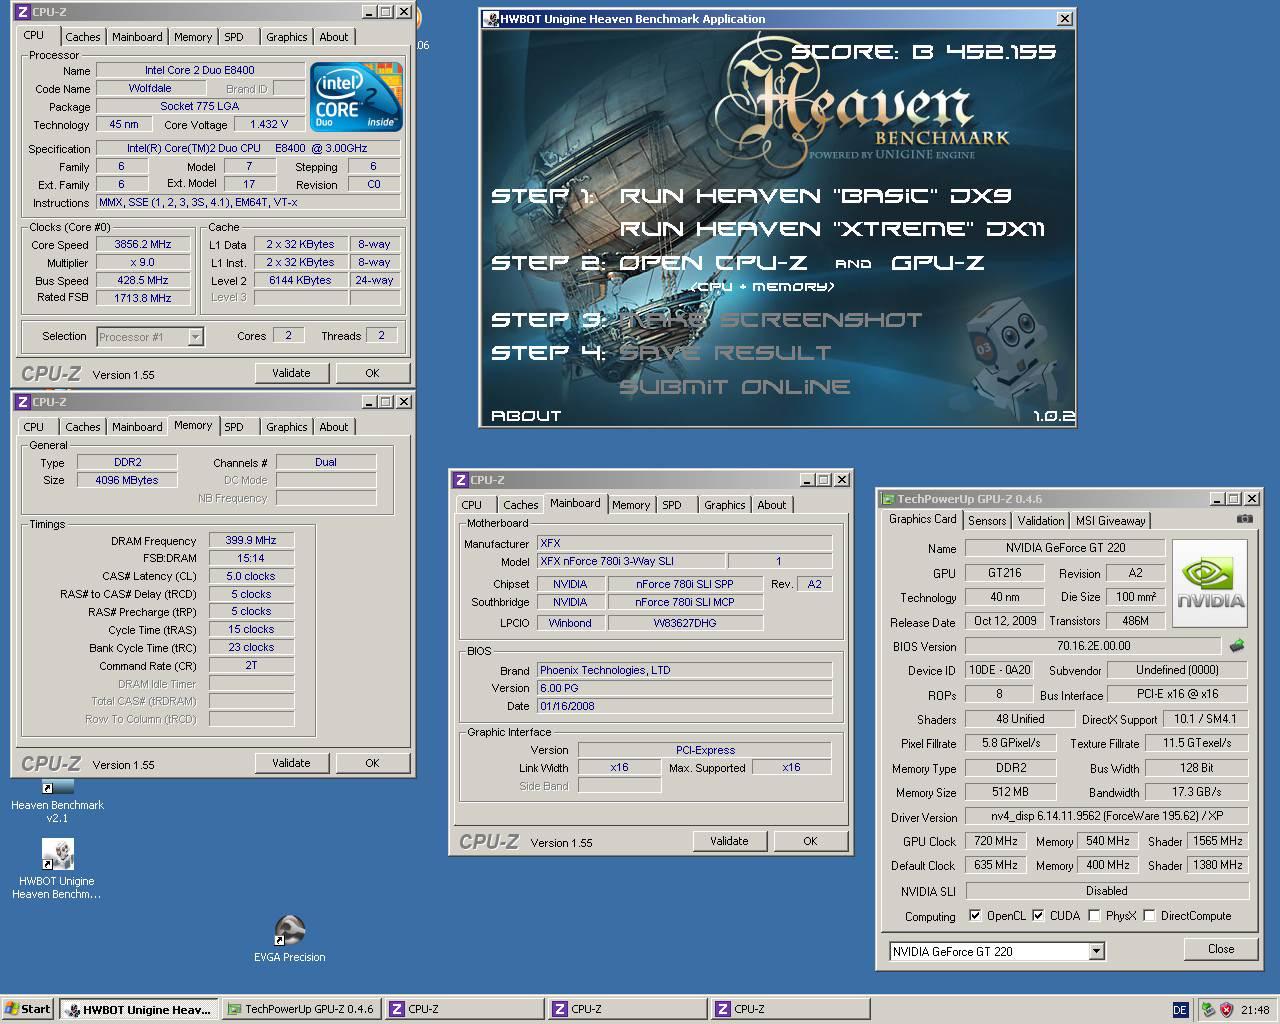Click the Bandwidth value 17.3 GB/s
Image resolution: width=1280 pixels, height=1024 pixels.
tap(1196, 792)
